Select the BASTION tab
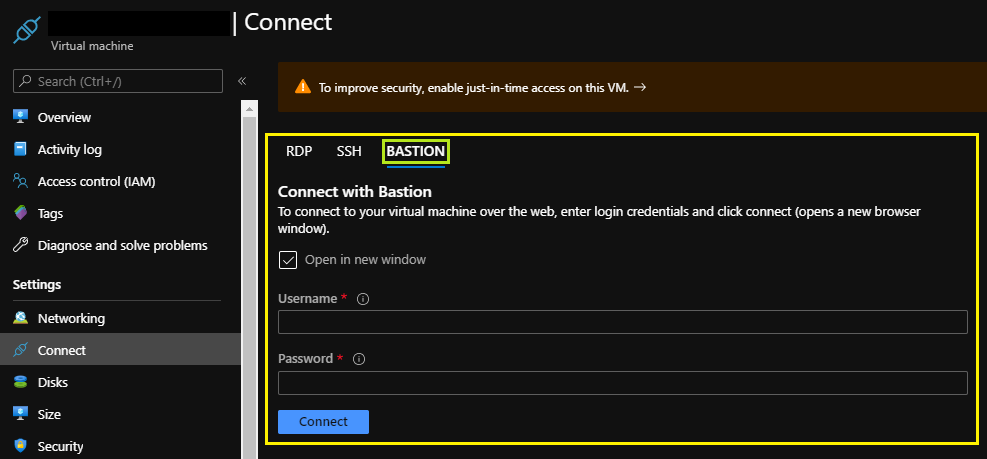Screen dimensions: 987x459 (x=415, y=152)
